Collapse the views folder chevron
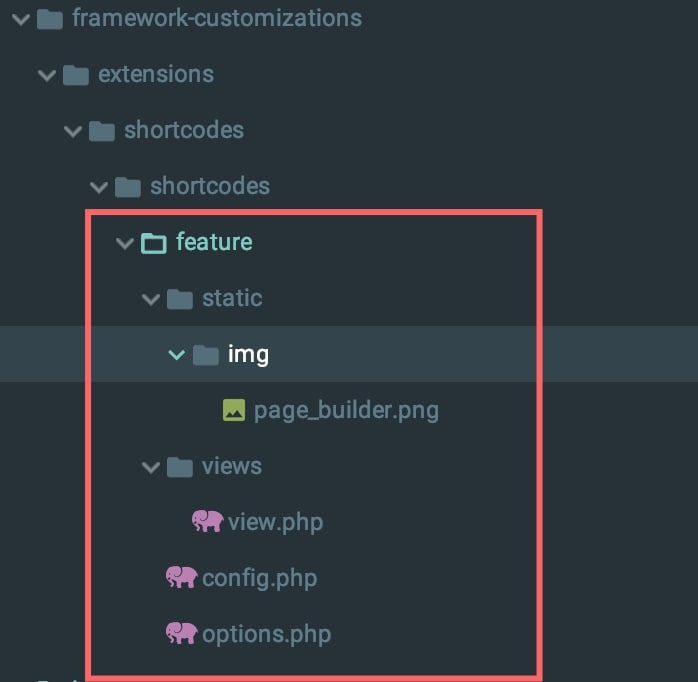698x682 pixels. pyautogui.click(x=151, y=467)
